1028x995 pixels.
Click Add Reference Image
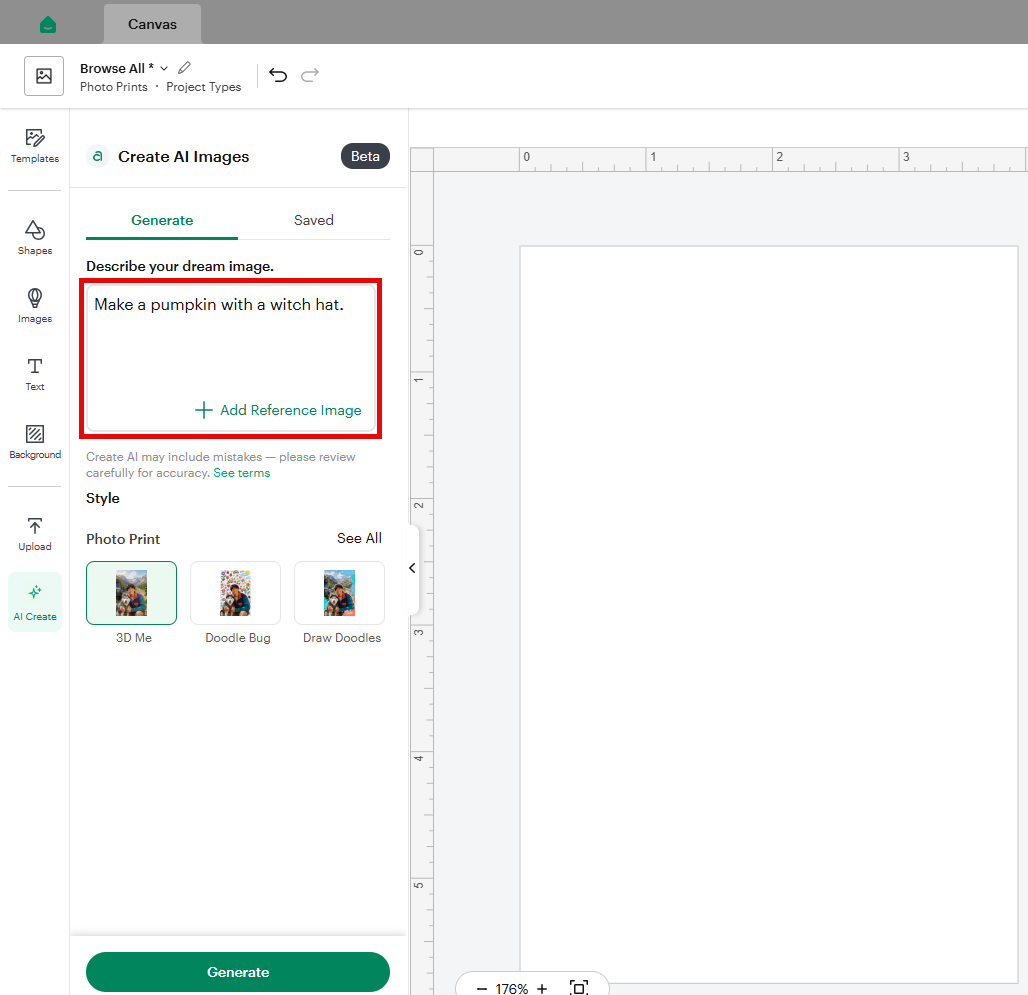click(278, 410)
